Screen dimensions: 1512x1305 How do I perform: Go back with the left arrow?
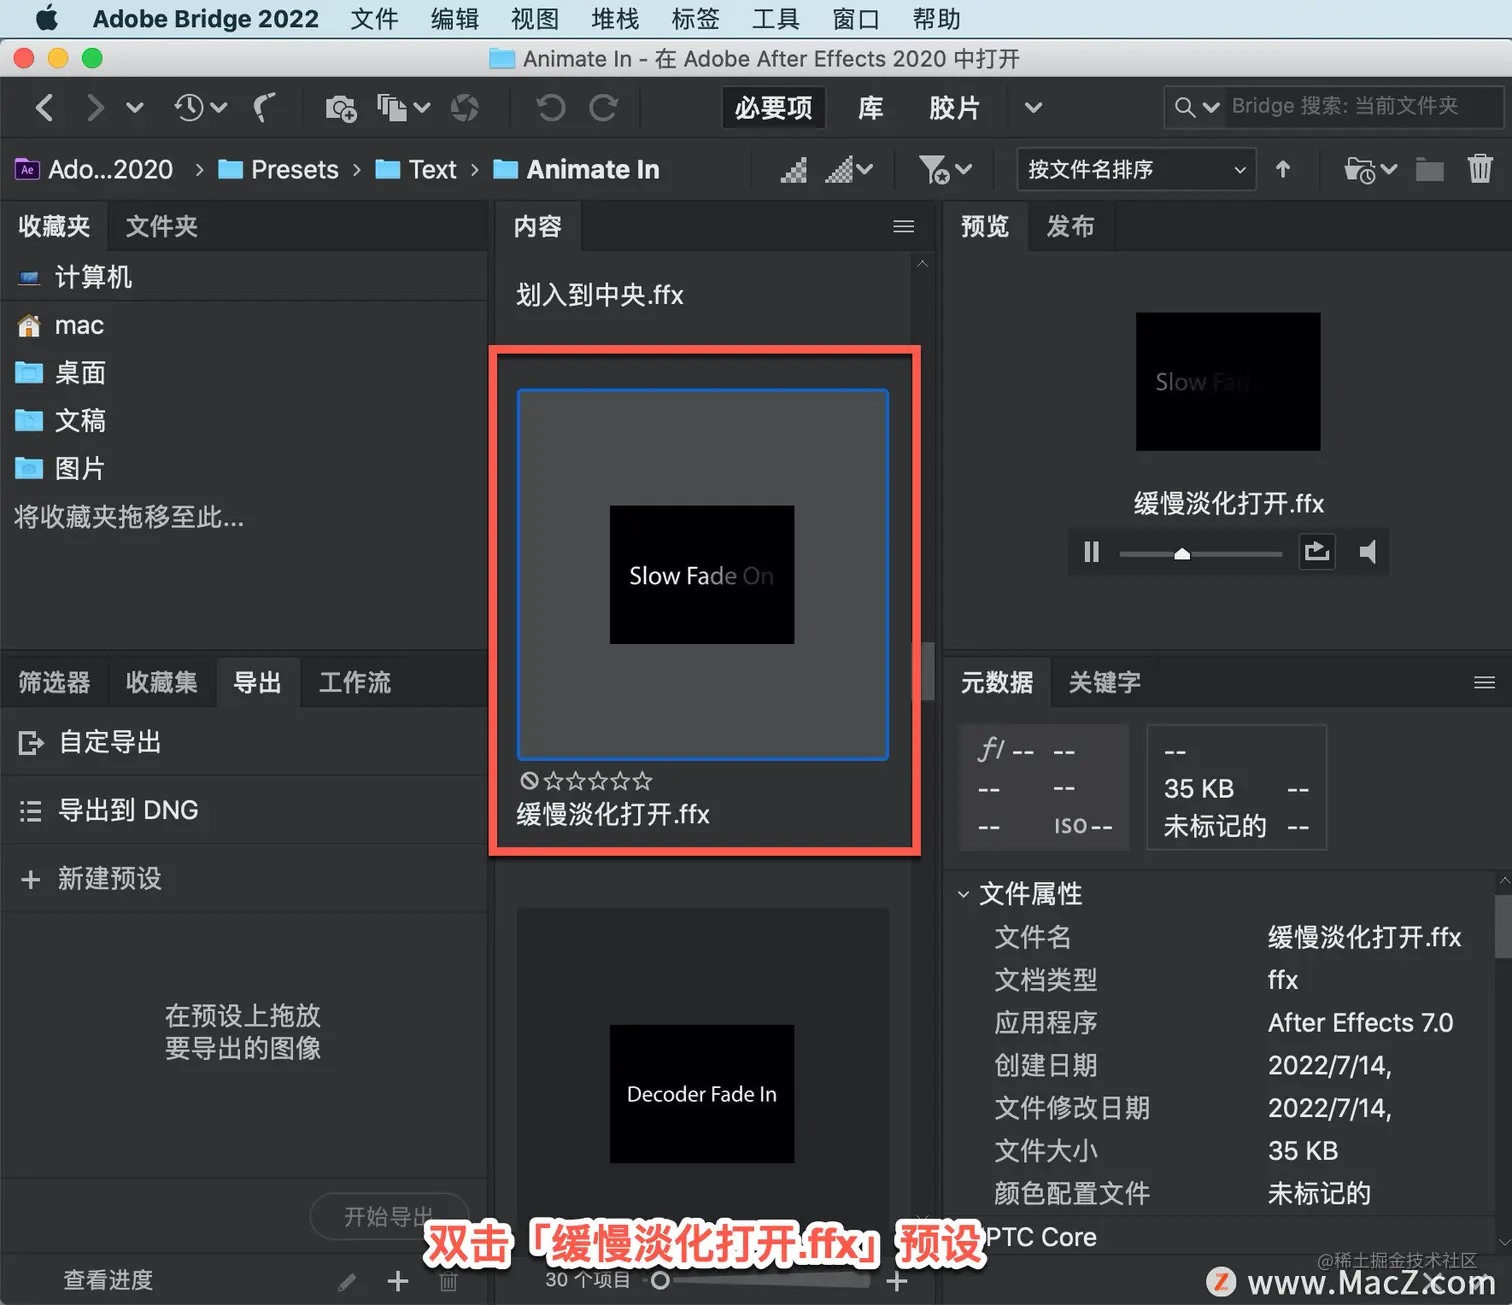coord(44,107)
